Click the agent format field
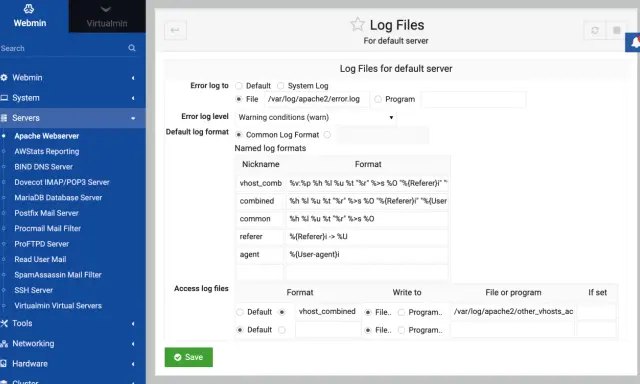Viewport: 640px width, 384px height. pos(367,255)
